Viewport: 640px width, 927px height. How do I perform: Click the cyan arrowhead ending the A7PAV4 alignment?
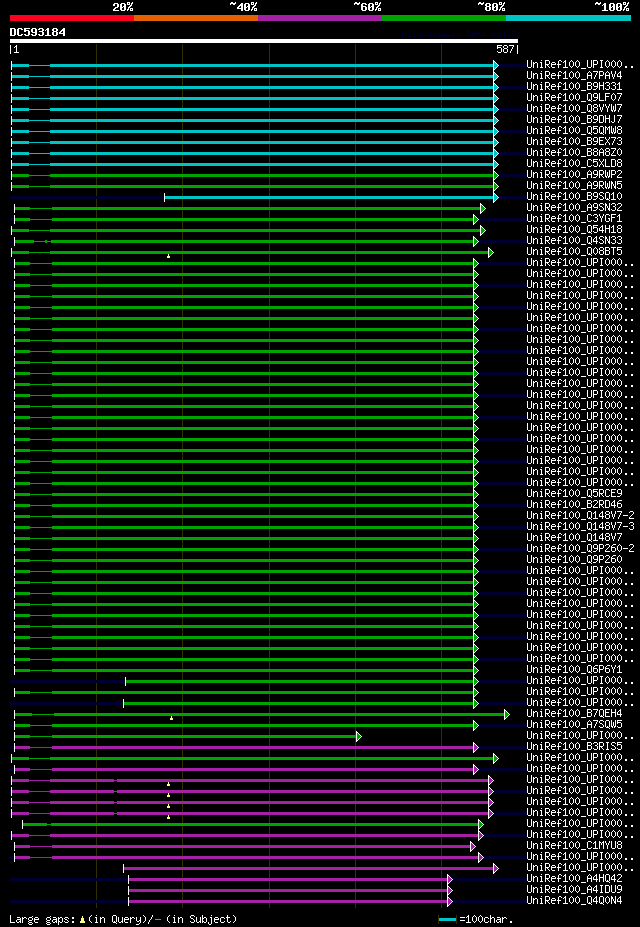[x=496, y=76]
